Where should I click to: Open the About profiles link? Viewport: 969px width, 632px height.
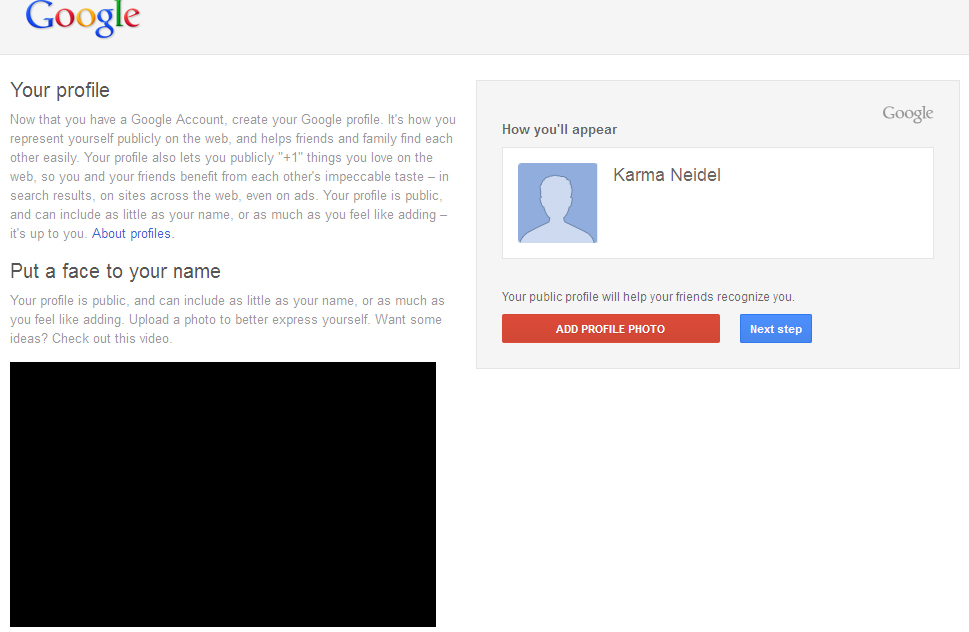(132, 234)
